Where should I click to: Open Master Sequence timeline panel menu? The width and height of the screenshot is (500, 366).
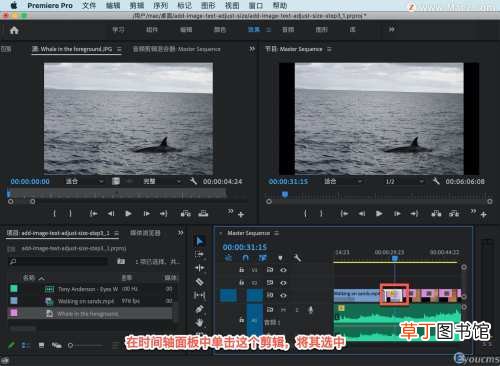coord(277,233)
